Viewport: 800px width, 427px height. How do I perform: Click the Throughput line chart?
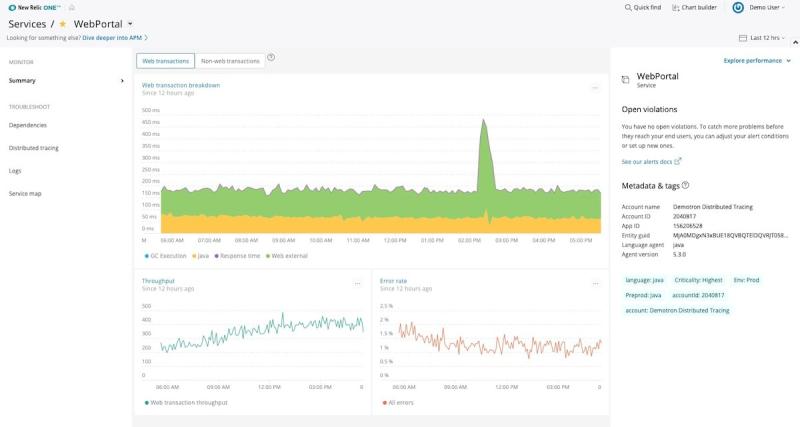(x=262, y=332)
